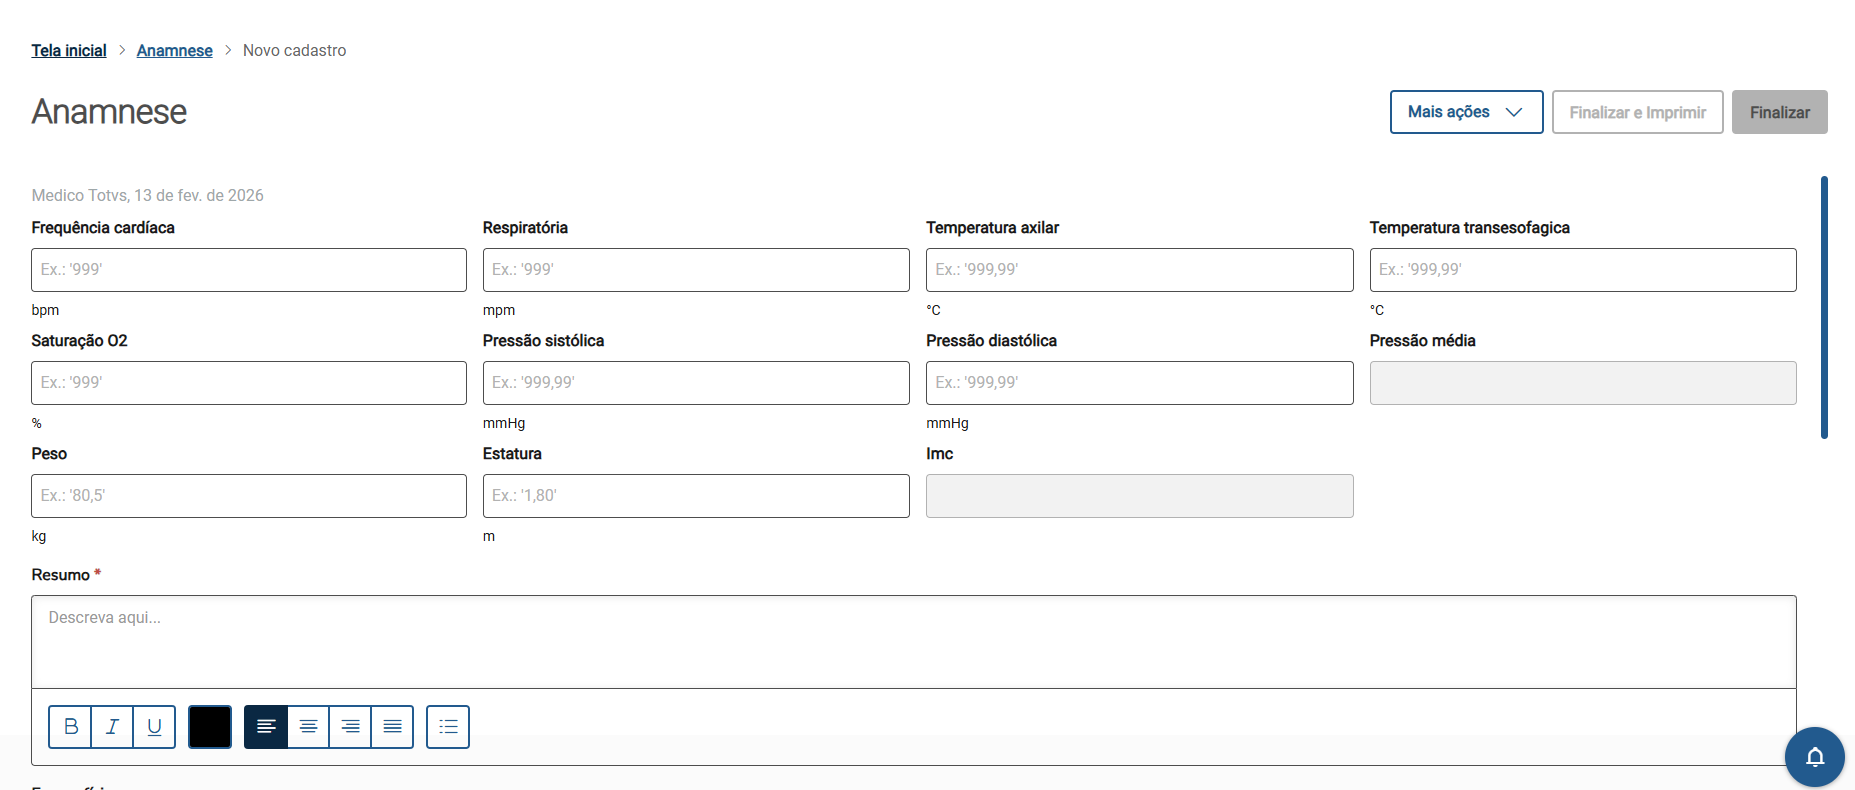
Task: Click the vertical page scrollbar
Action: 1824,307
